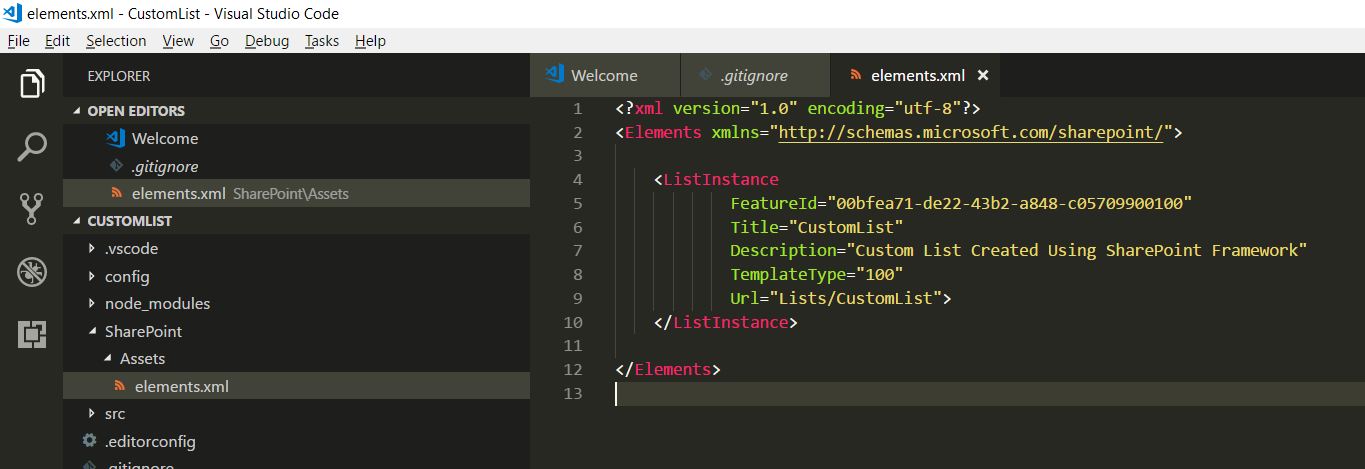Expand the node_modules folder
The image size is (1365, 469).
(x=92, y=304)
